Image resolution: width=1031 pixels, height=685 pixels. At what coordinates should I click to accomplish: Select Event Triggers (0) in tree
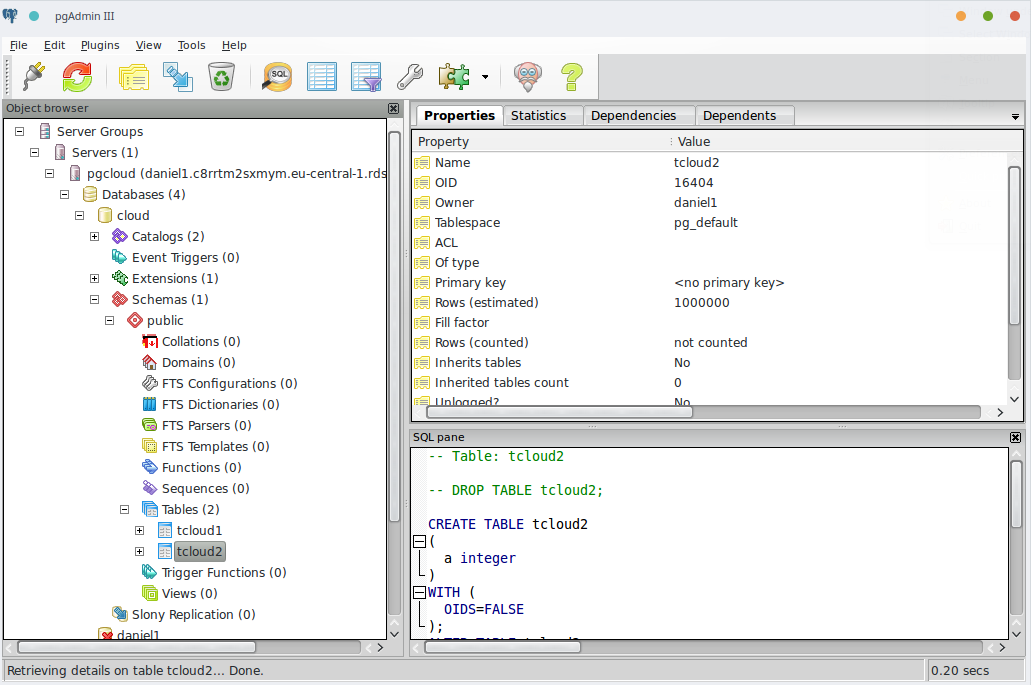(x=185, y=258)
